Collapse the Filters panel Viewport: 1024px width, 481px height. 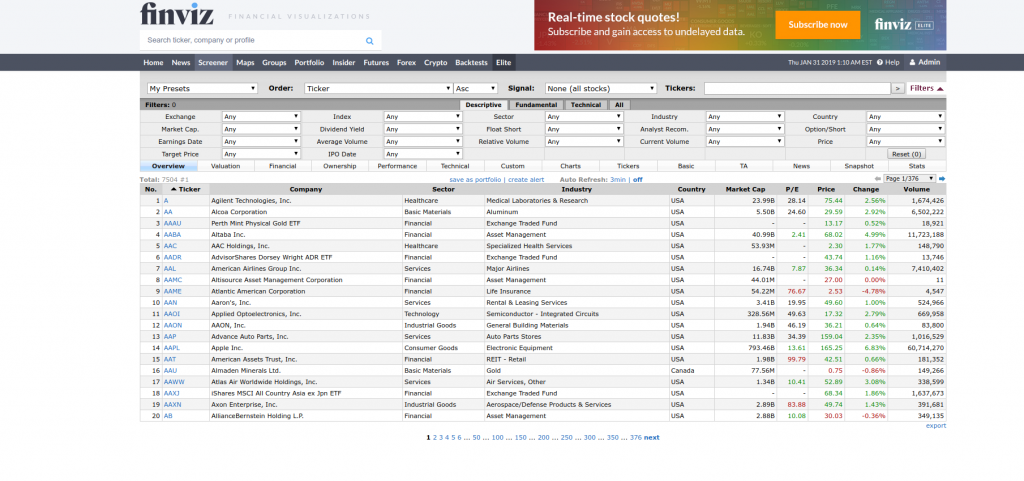[926, 88]
